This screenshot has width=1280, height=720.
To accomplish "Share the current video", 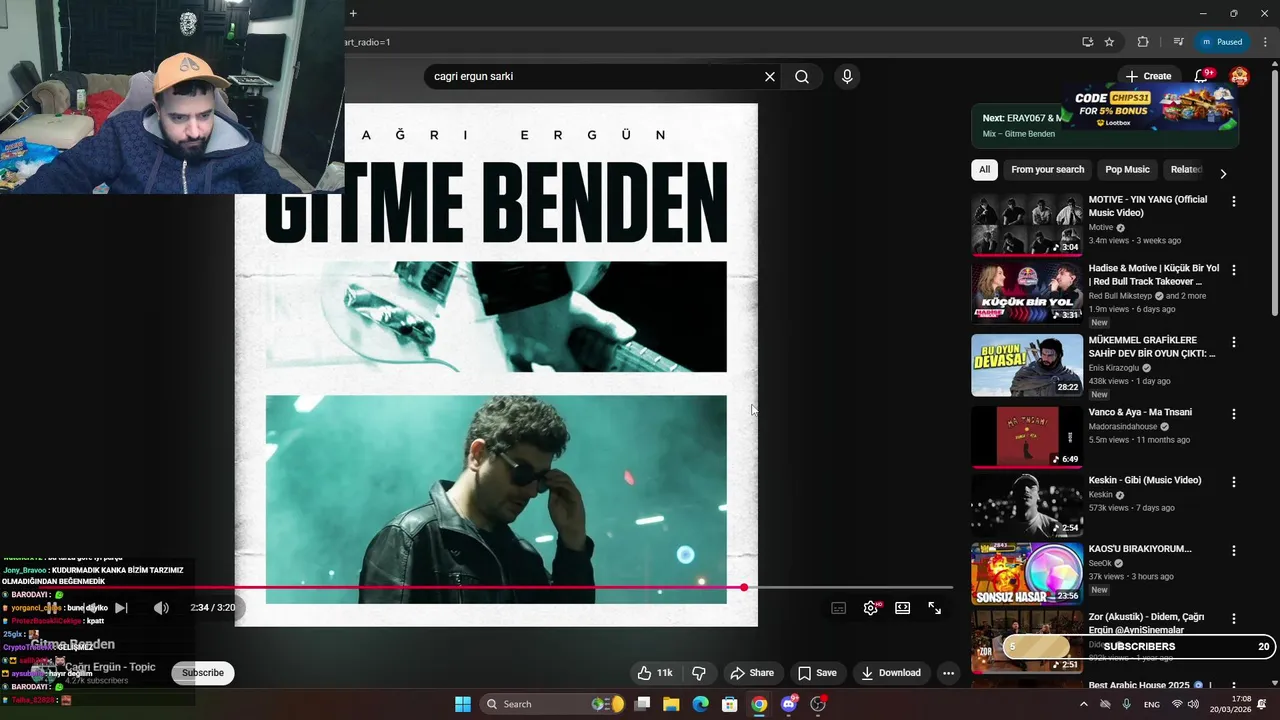I will [x=752, y=673].
